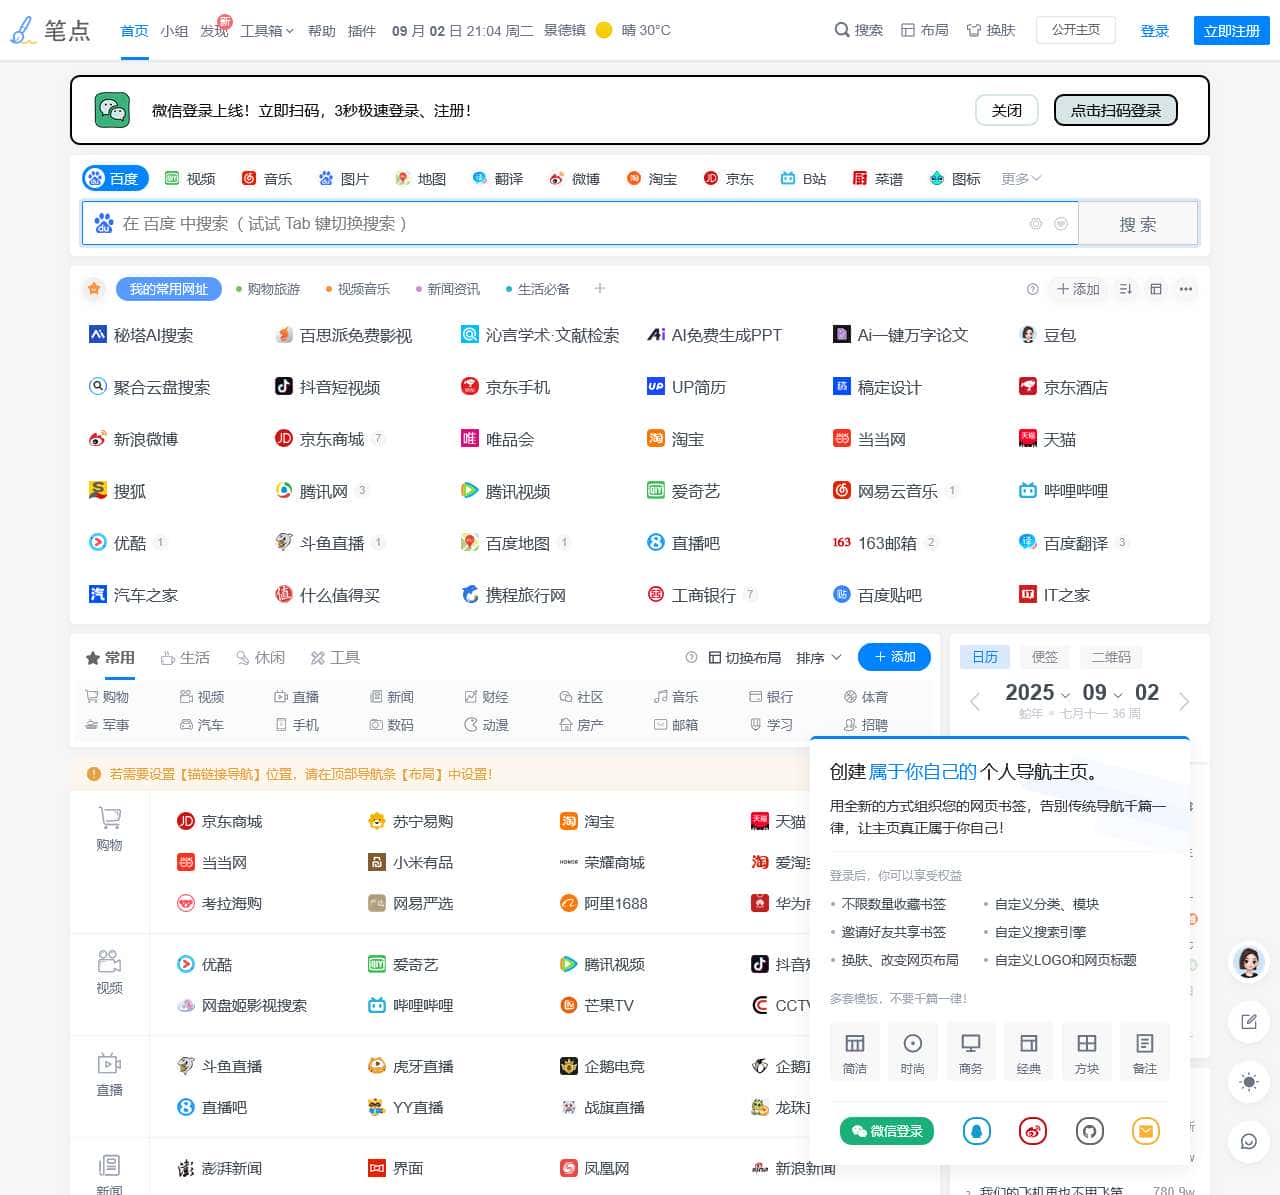The image size is (1280, 1195).
Task: Click the GitHub login icon
Action: 1089,1131
